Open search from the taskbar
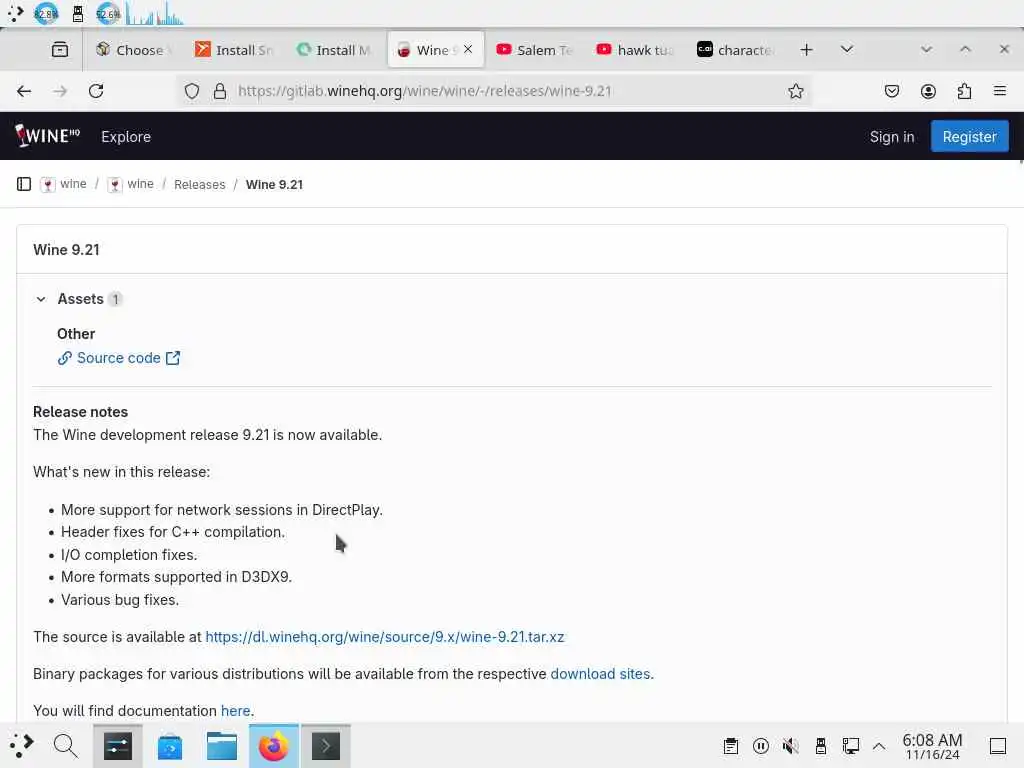Image resolution: width=1024 pixels, height=768 pixels. click(x=65, y=746)
